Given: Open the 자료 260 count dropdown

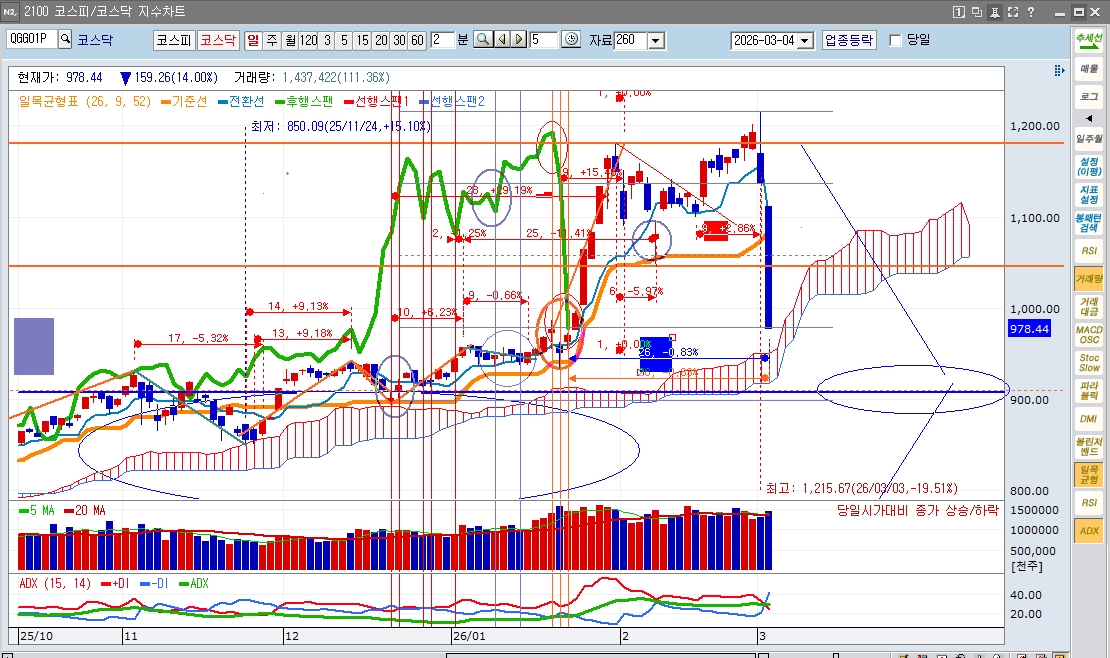Looking at the screenshot, I should click(x=656, y=40).
